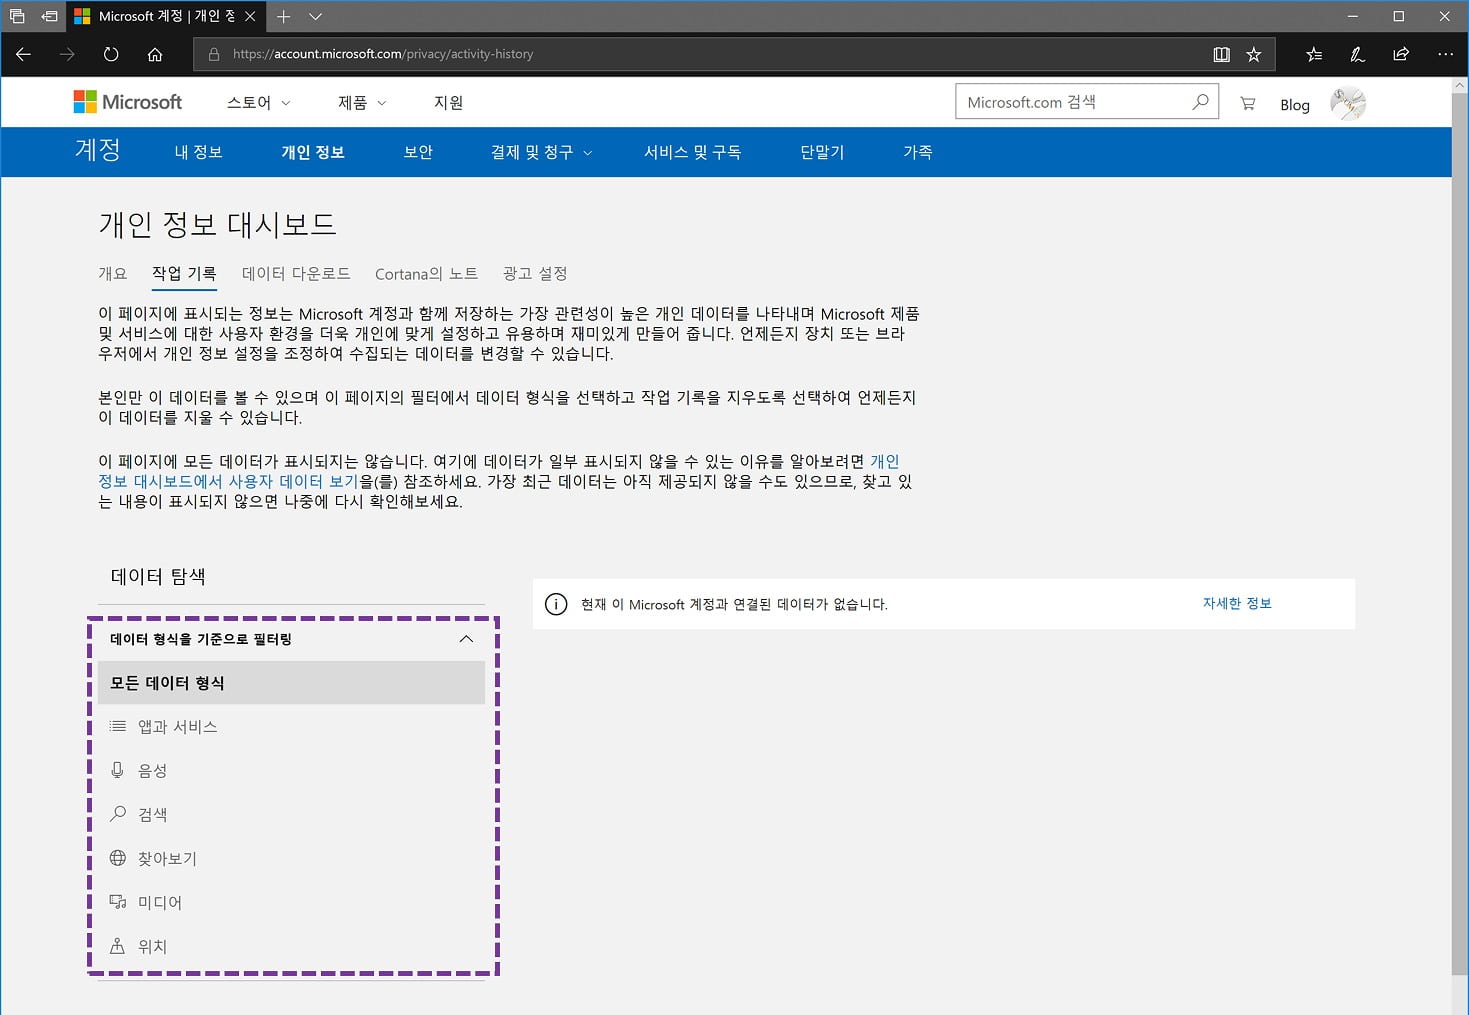1469x1015 pixels.
Task: Click the info circle icon in notice
Action: (x=556, y=604)
